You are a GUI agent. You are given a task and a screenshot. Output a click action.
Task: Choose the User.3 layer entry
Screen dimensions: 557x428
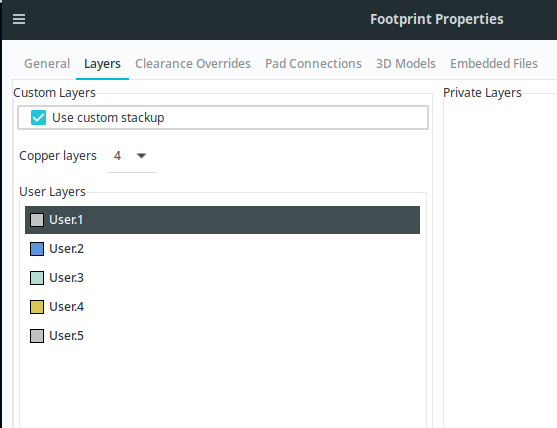coord(222,278)
